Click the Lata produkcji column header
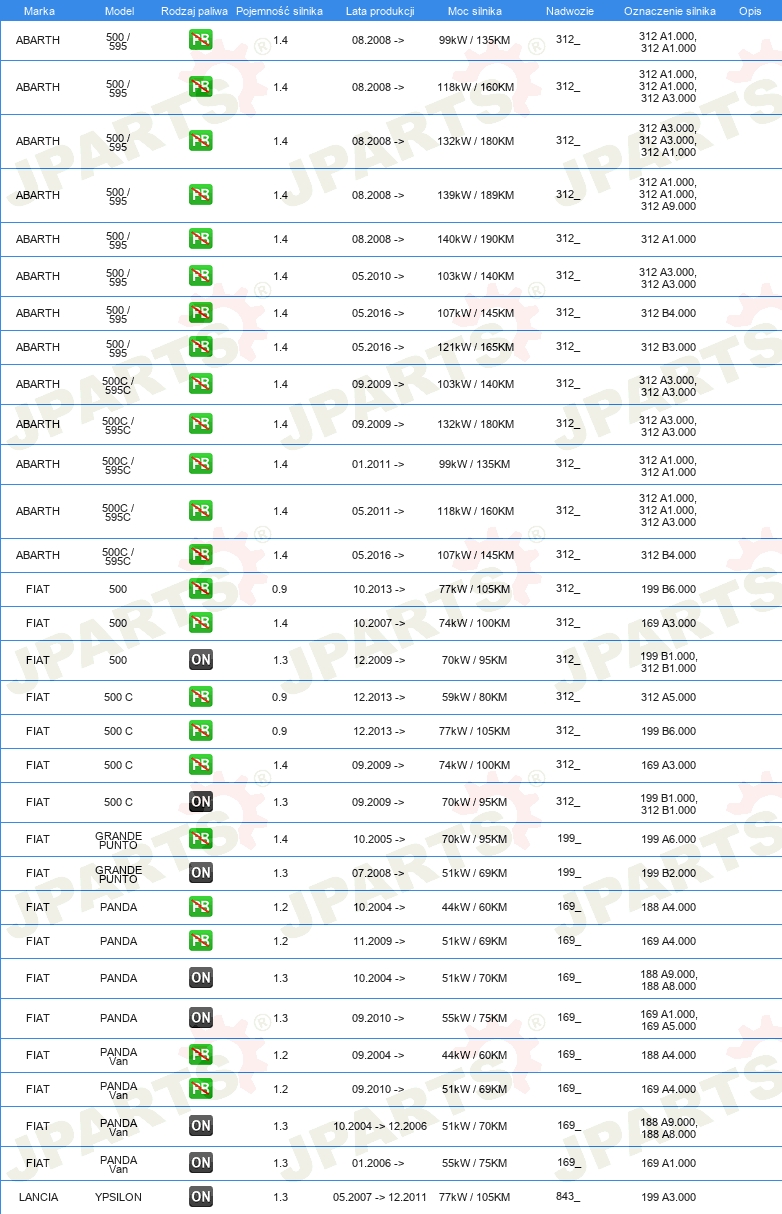 pyautogui.click(x=379, y=11)
